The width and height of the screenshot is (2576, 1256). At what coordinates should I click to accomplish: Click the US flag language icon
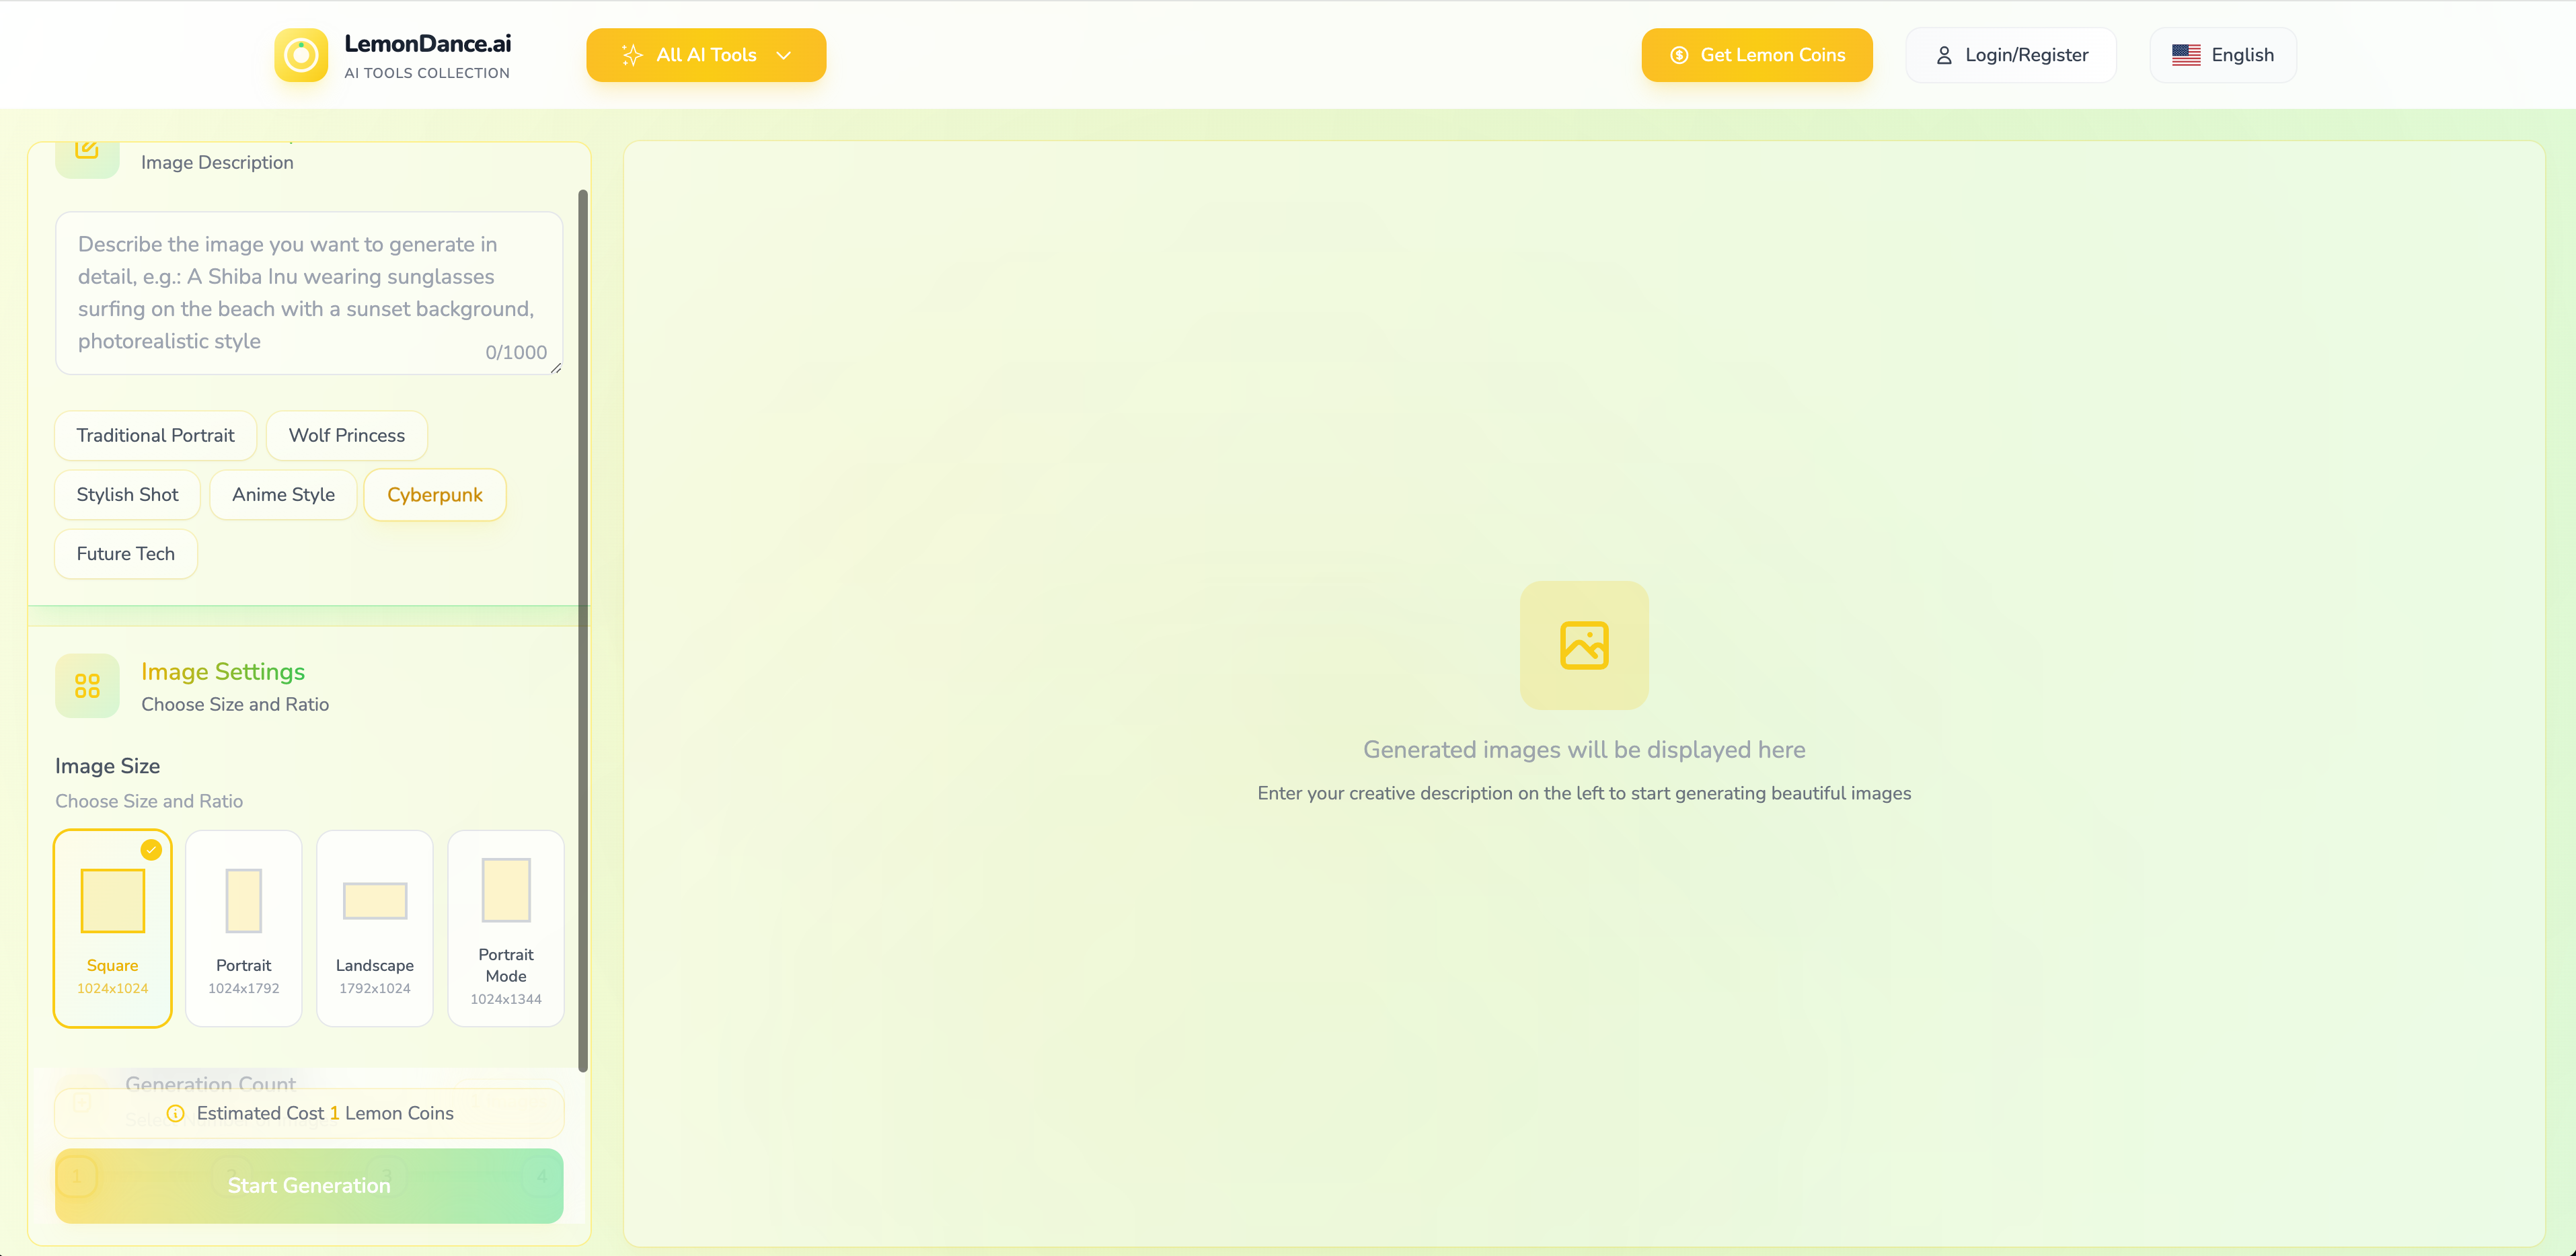click(x=2185, y=55)
